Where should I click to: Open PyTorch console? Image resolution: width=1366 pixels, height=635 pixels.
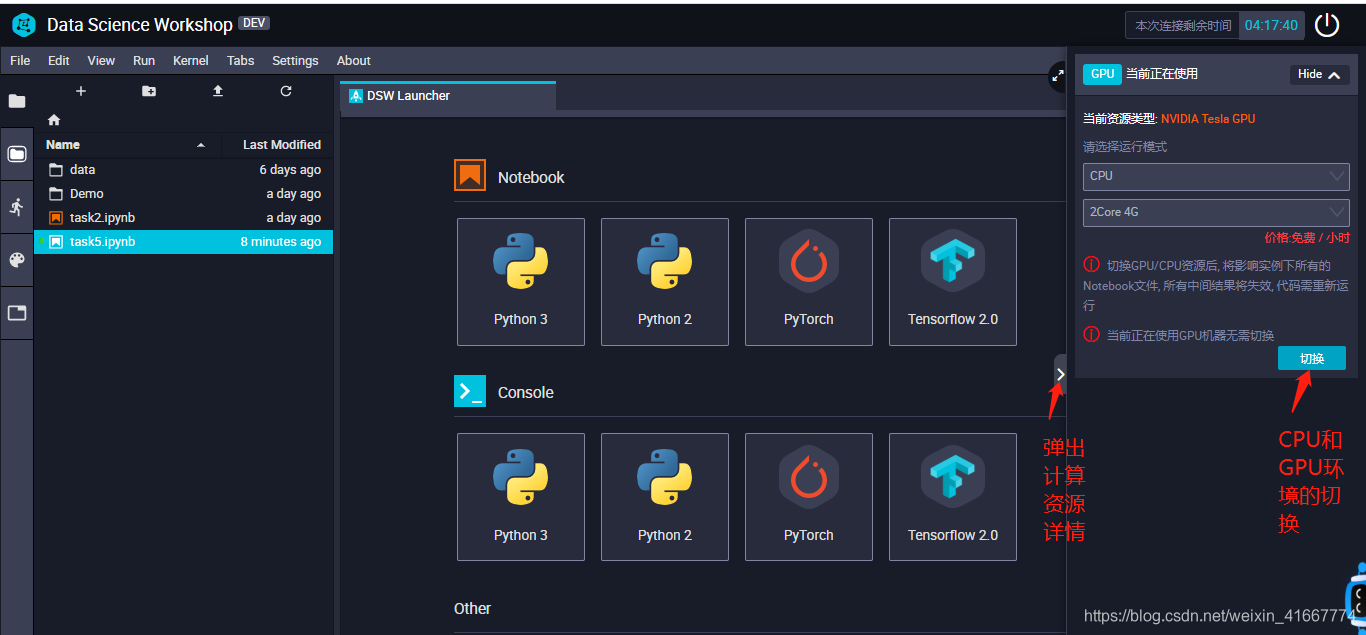(x=809, y=497)
